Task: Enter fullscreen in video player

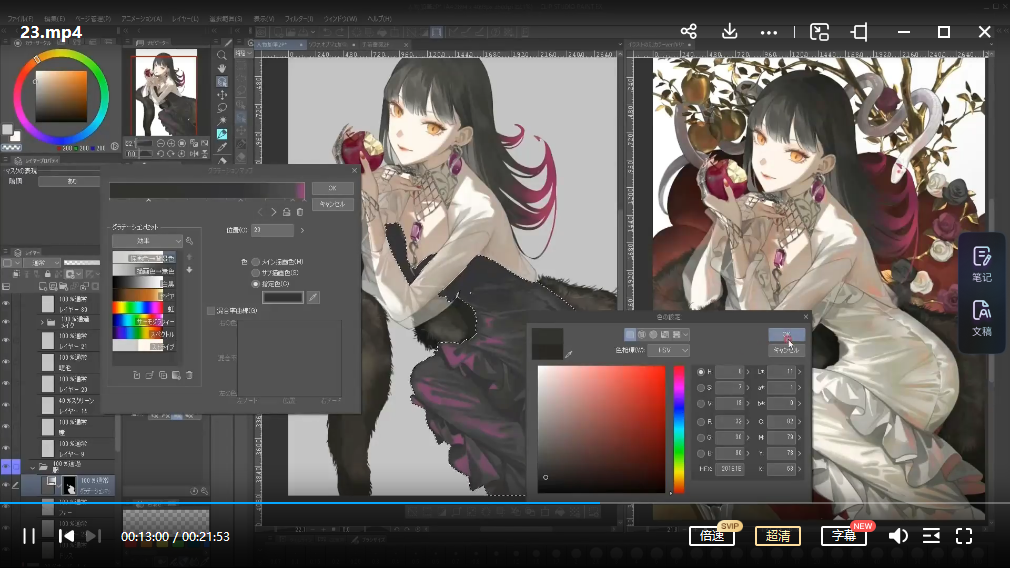Action: [964, 536]
